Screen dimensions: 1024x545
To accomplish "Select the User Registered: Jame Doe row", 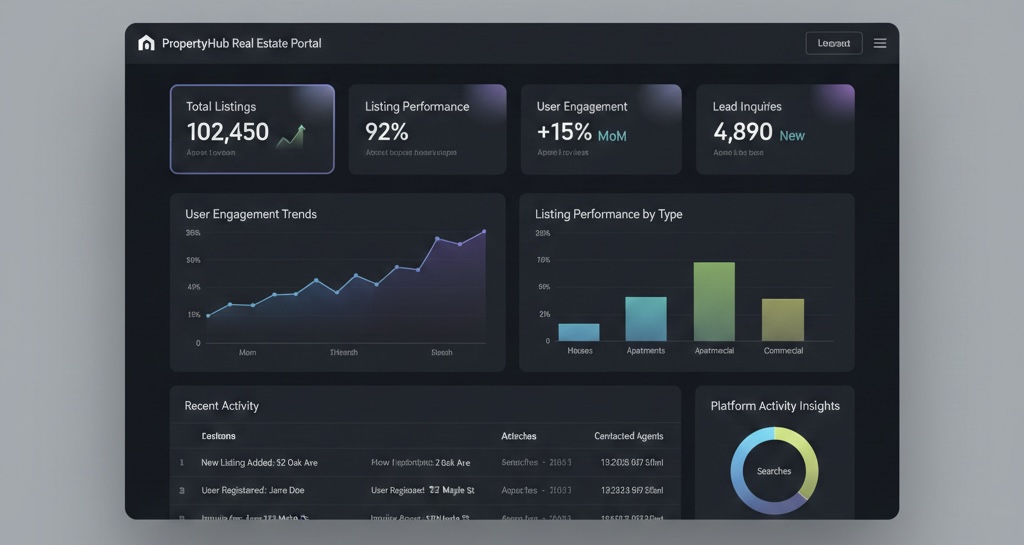I will (x=425, y=490).
